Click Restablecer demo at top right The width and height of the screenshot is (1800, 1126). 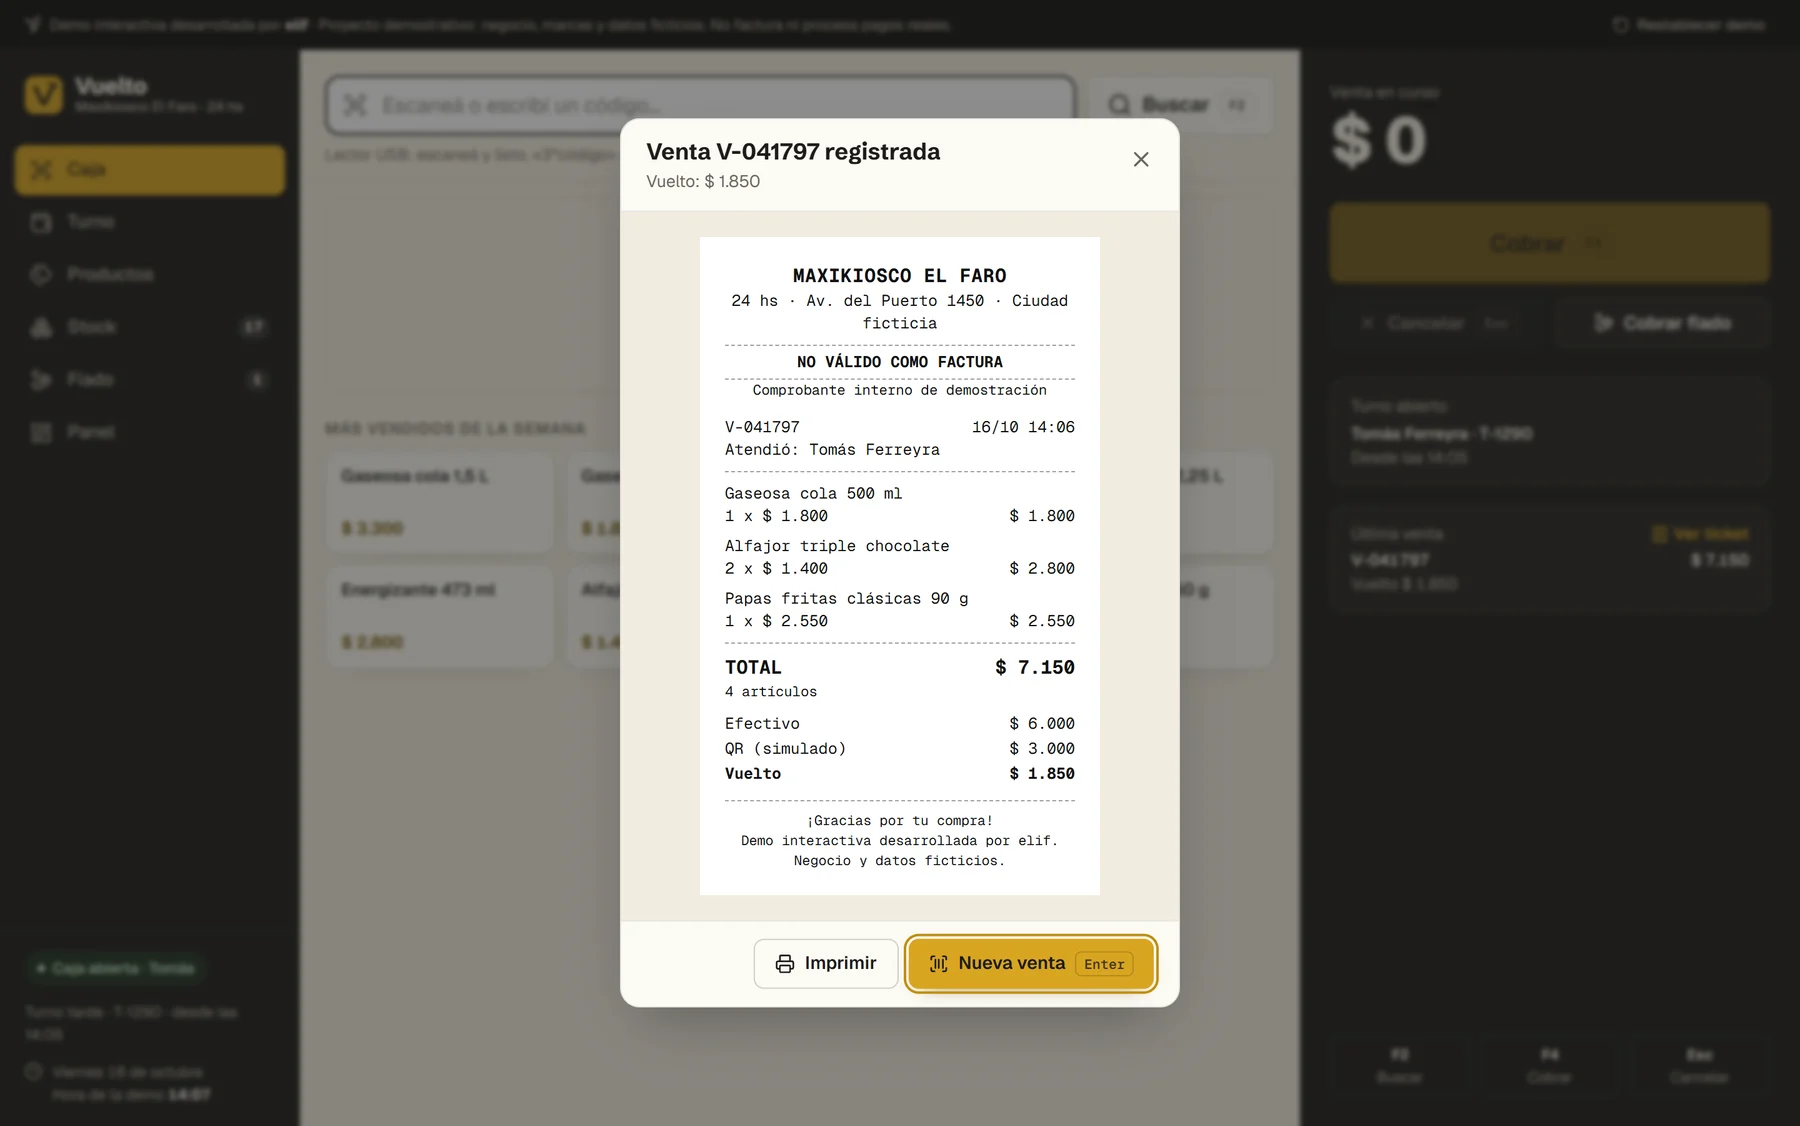pyautogui.click(x=1688, y=25)
